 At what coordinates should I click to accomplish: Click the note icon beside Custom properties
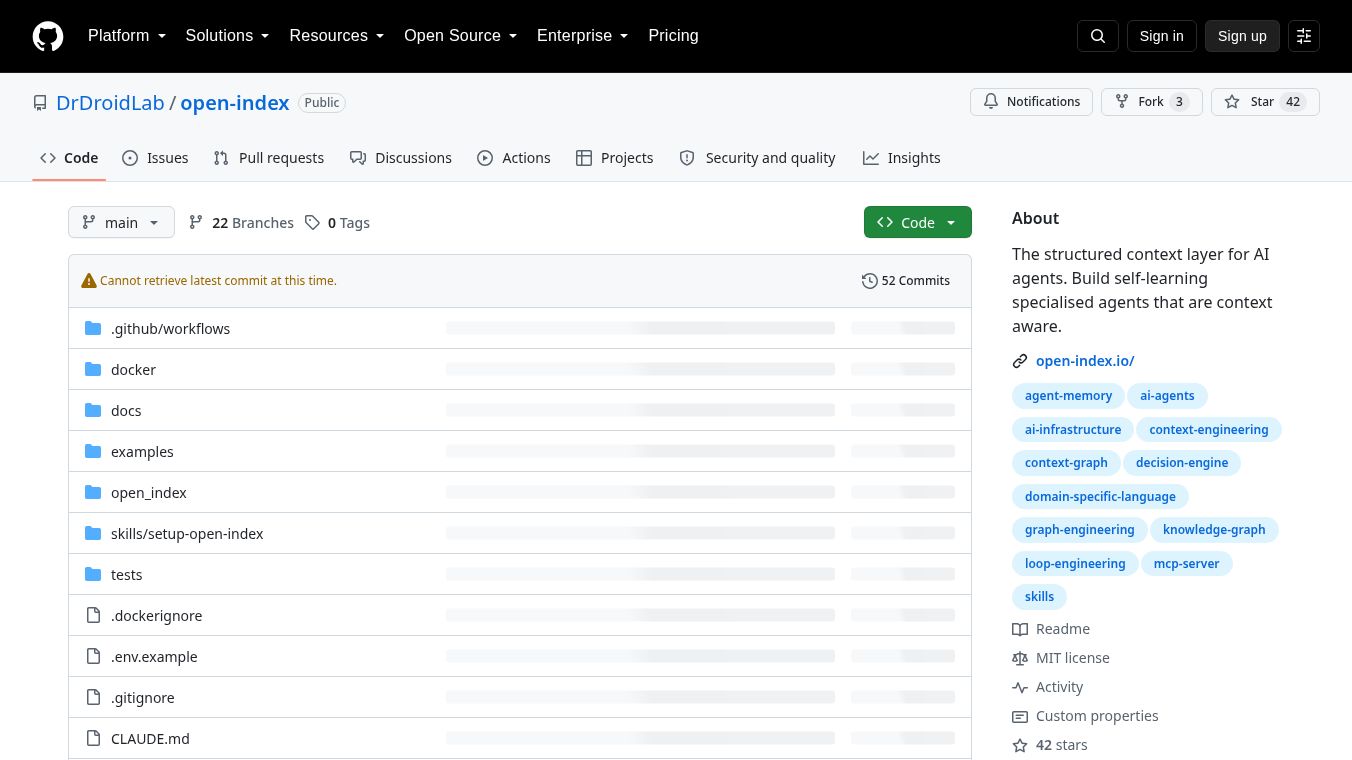(1020, 716)
